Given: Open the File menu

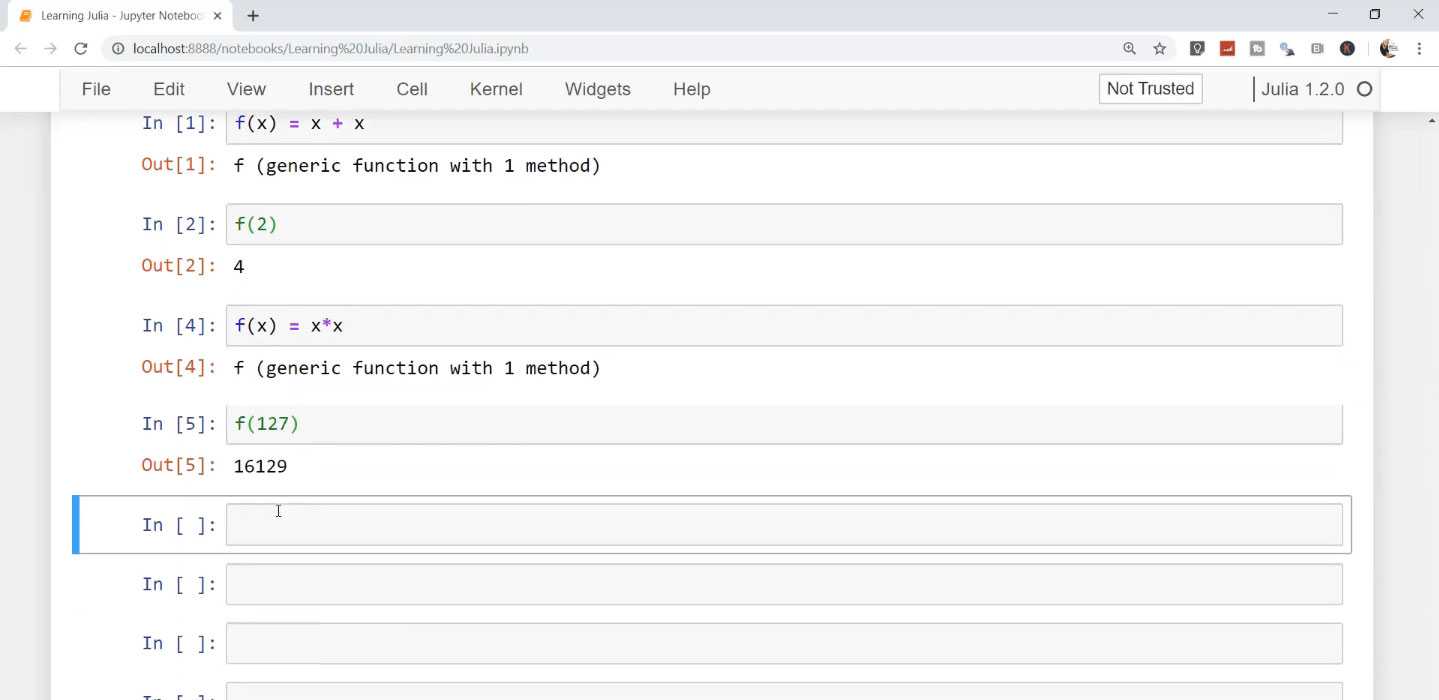Looking at the screenshot, I should click(x=96, y=89).
